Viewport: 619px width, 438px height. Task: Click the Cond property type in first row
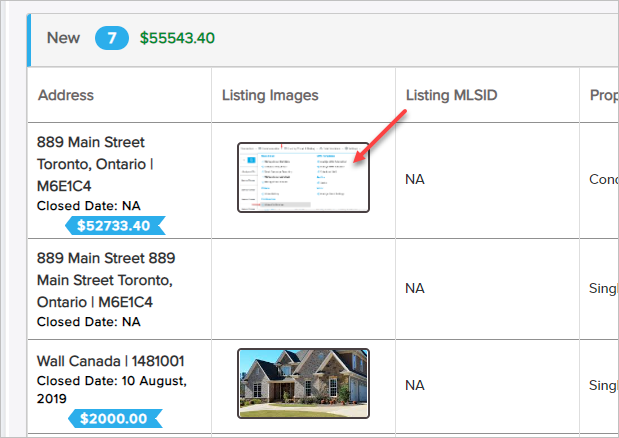coord(603,180)
